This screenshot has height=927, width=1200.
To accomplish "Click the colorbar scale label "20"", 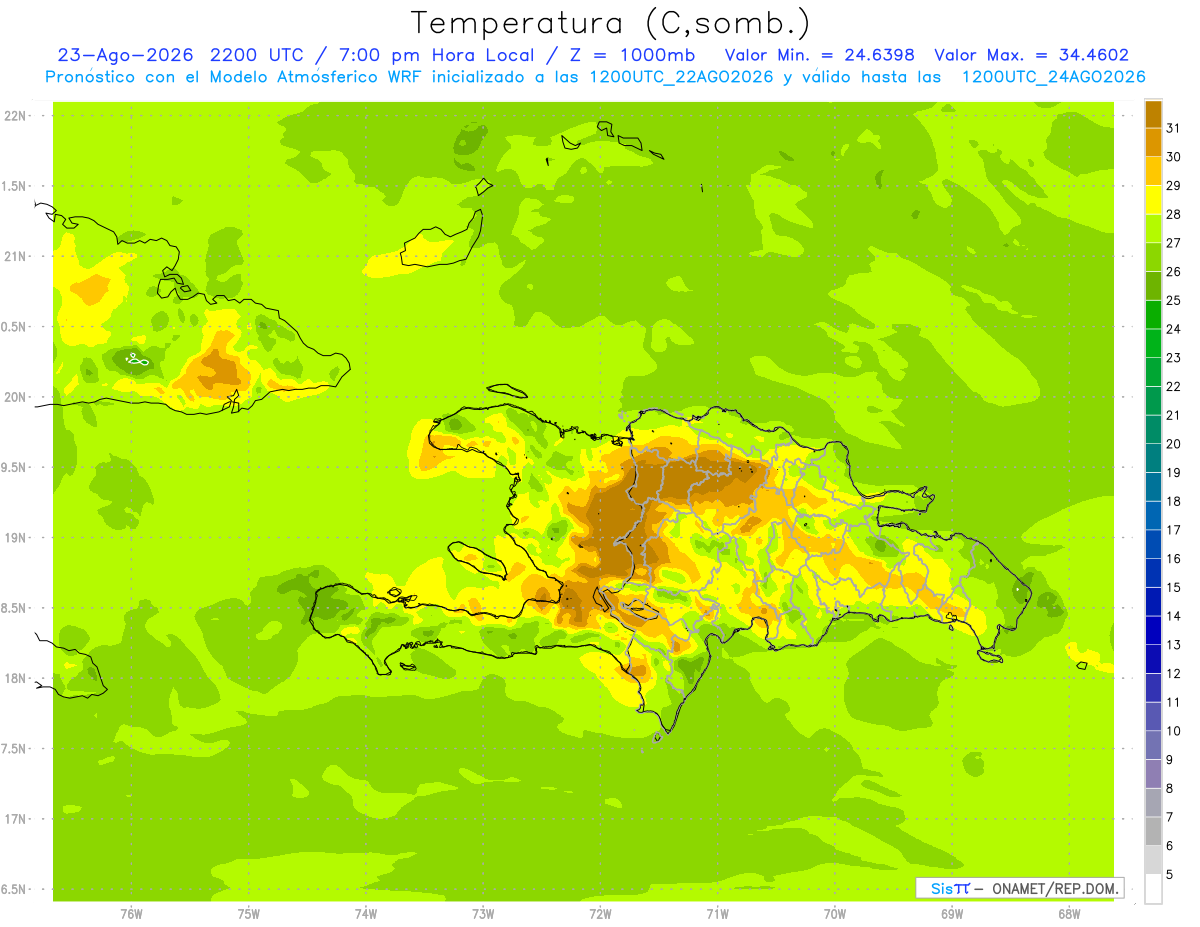I will pos(1174,444).
